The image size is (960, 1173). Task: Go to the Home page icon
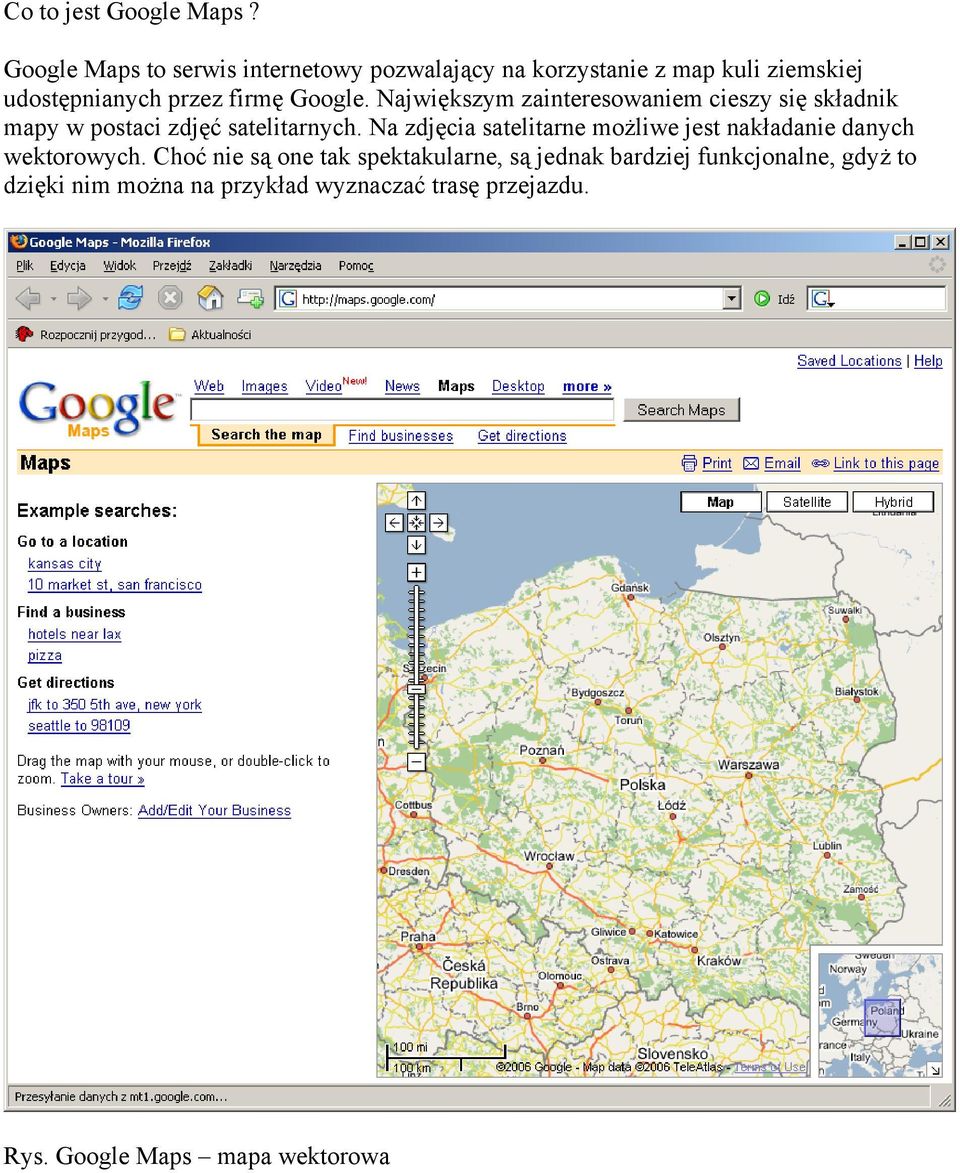tap(210, 298)
